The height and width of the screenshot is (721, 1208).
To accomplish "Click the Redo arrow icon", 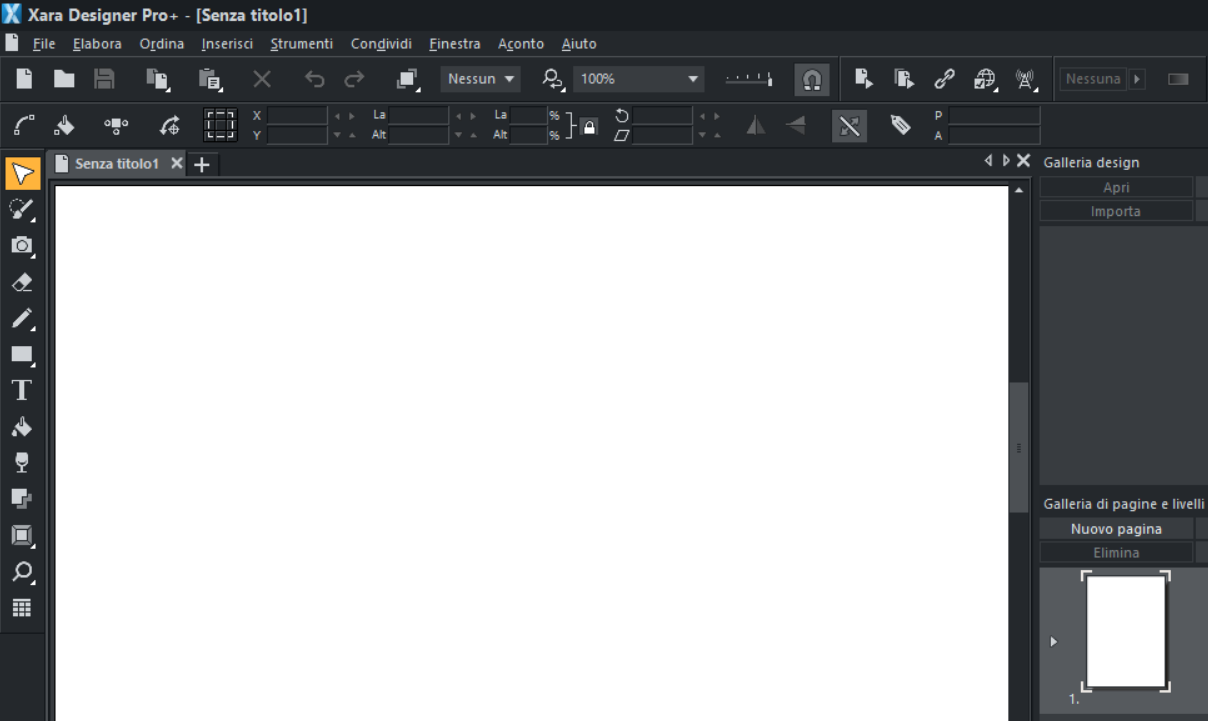I will click(354, 79).
